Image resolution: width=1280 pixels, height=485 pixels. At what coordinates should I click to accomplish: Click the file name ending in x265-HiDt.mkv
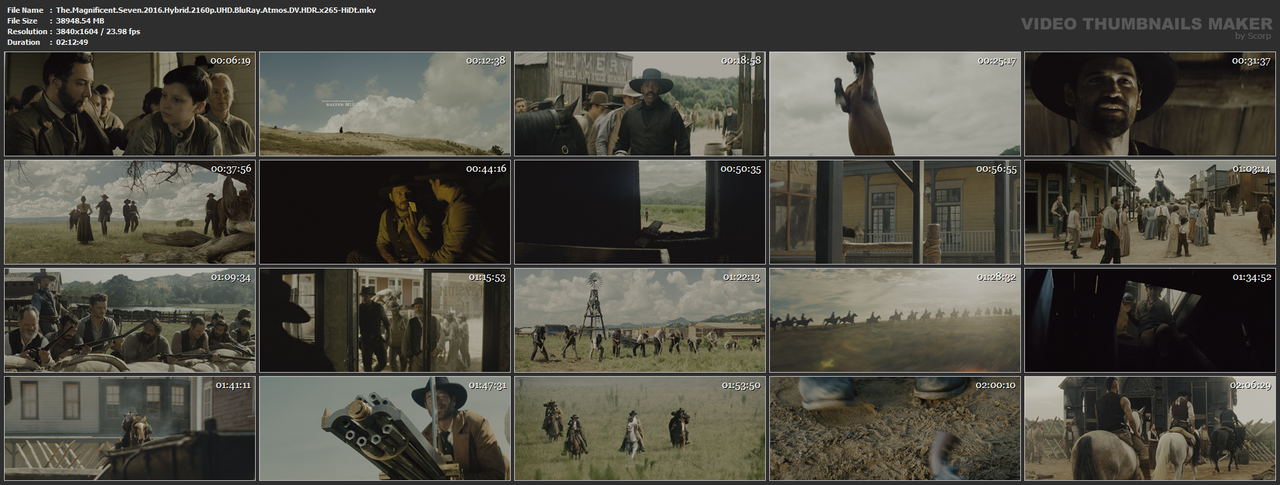click(x=216, y=9)
